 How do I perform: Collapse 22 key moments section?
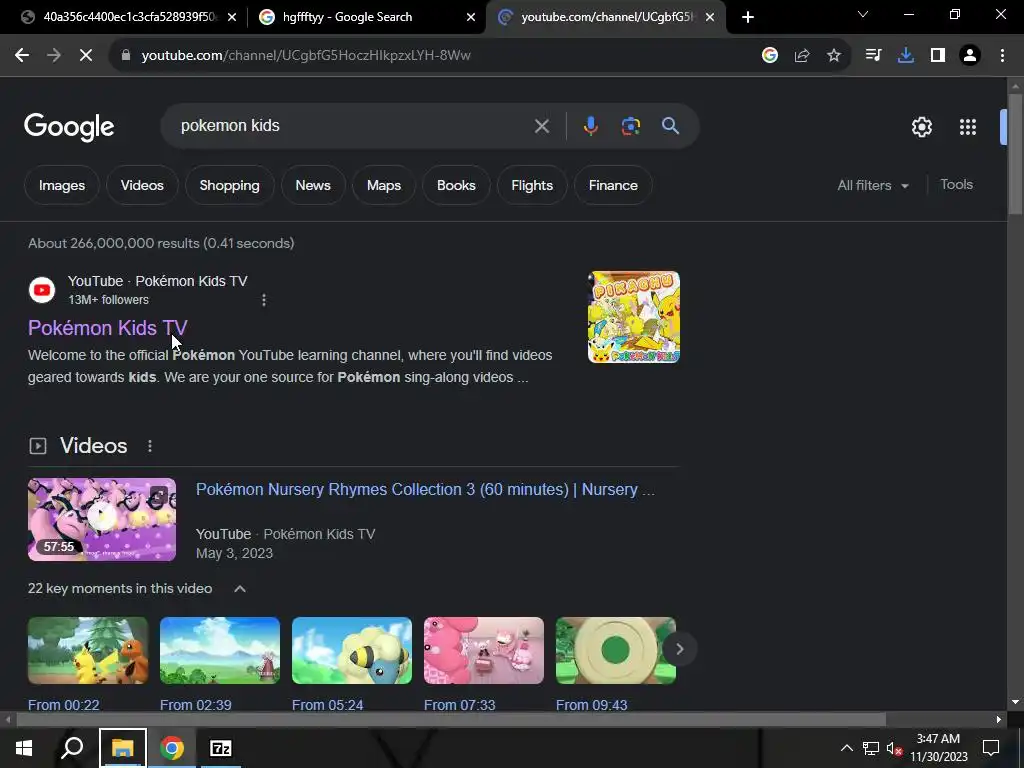tap(240, 588)
